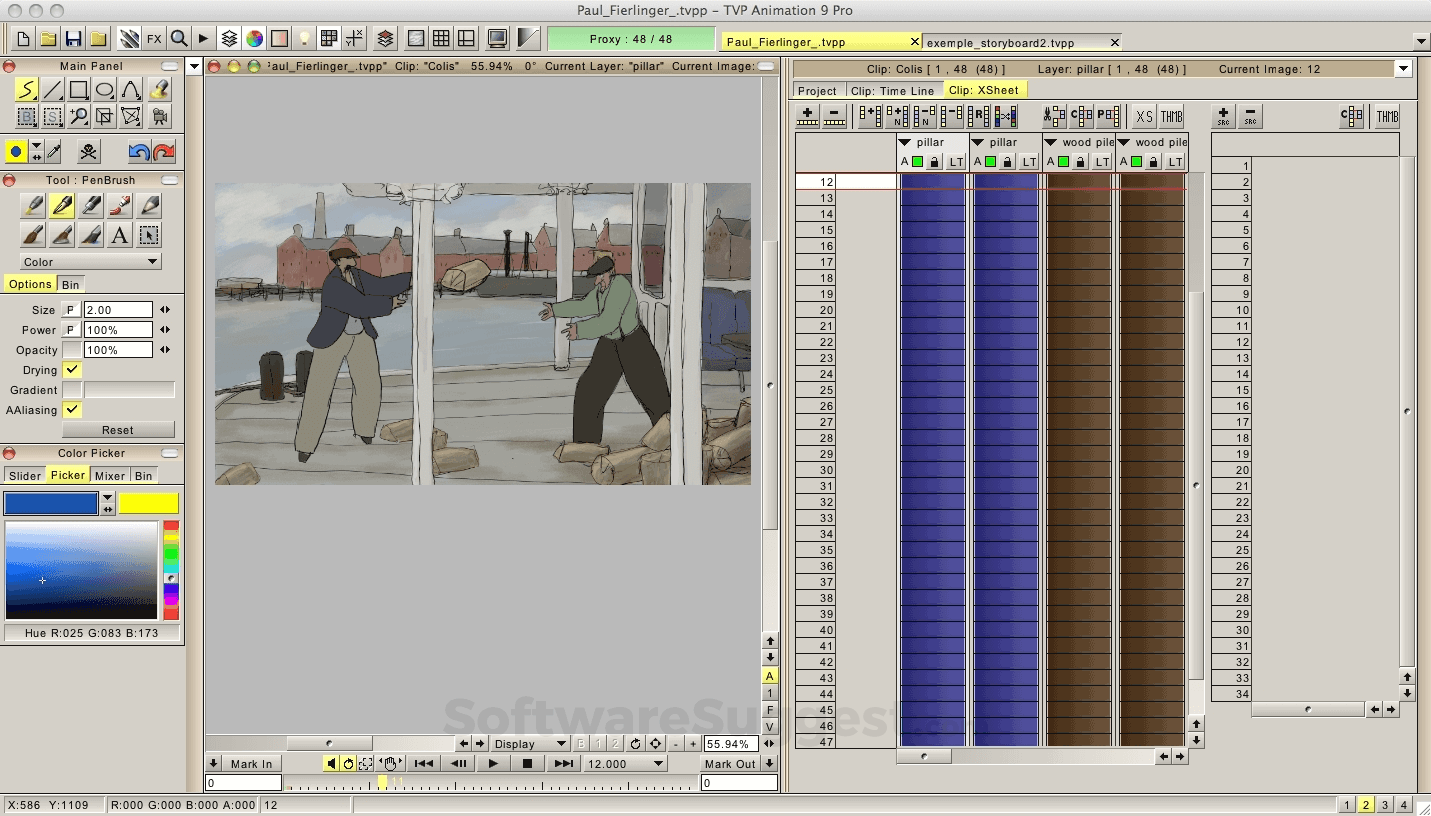The image size is (1431, 816).
Task: Select the cut brush tool
Action: (x=27, y=117)
